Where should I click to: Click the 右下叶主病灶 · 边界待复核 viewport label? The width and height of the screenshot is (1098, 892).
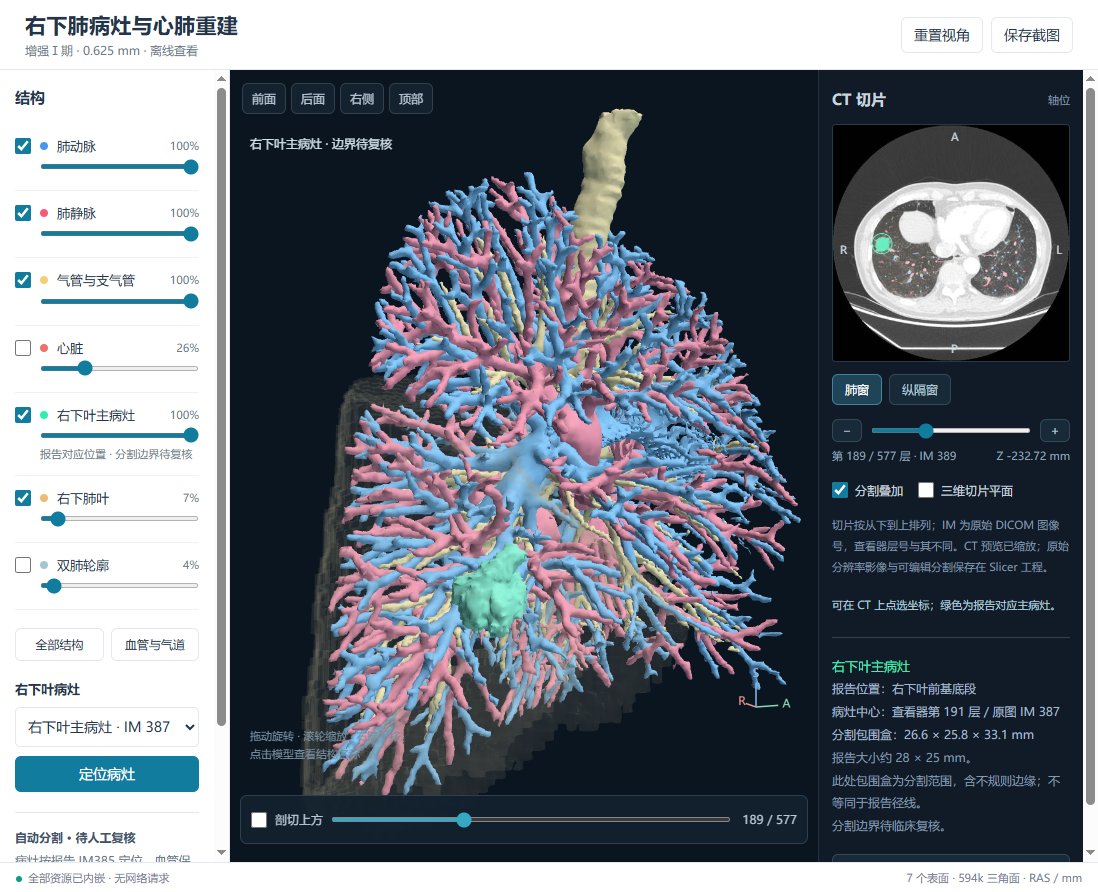tap(321, 144)
